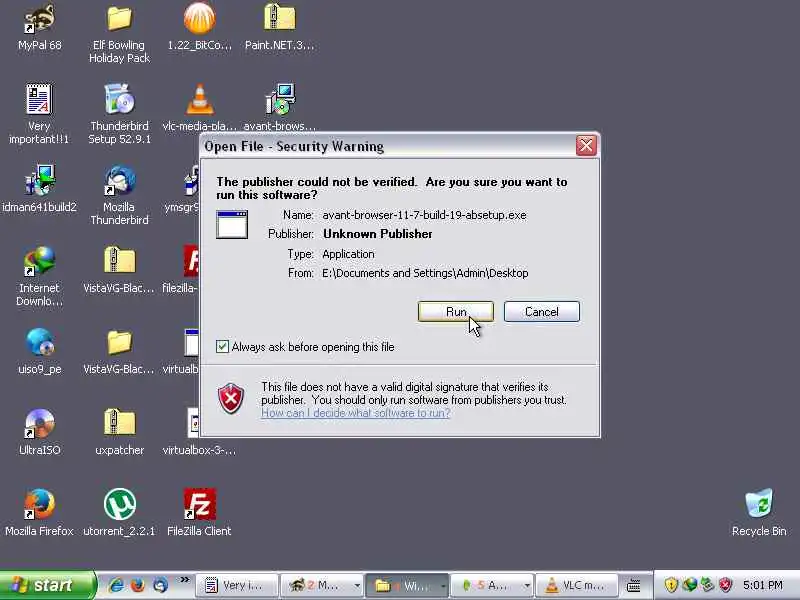Image resolution: width=800 pixels, height=600 pixels.
Task: Click the path E:\Documents and Settings\Admin\Desktop
Action: [x=425, y=273]
